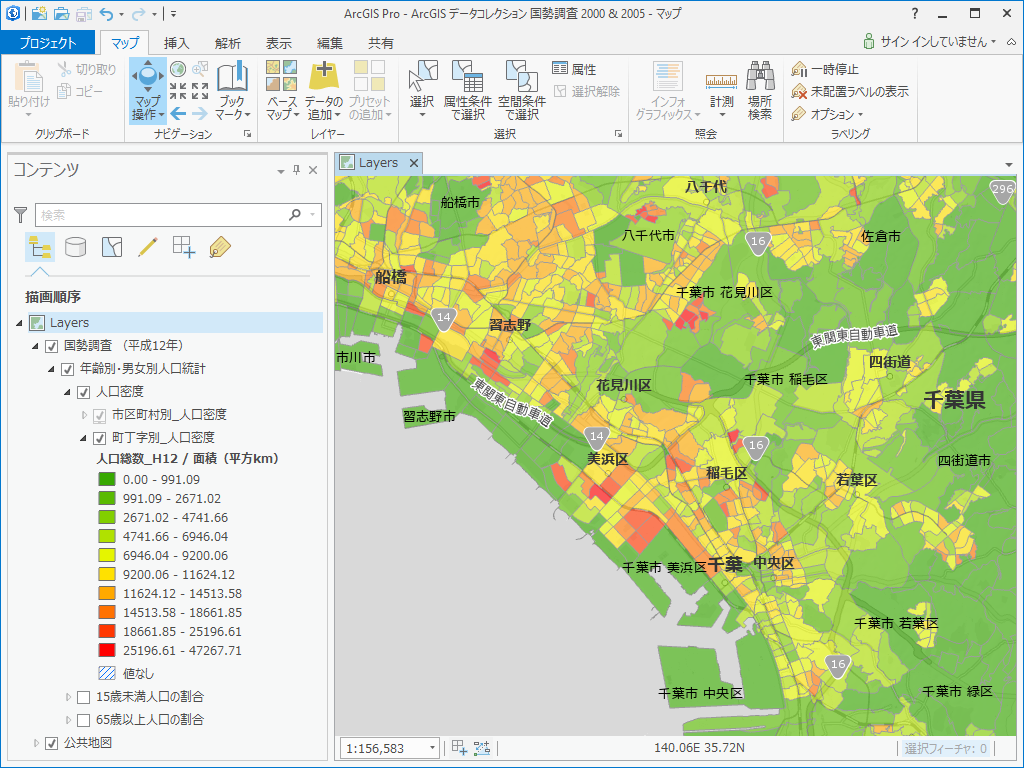Uncheck the 町丁字別_人口密度 layer checkbox

point(99,438)
